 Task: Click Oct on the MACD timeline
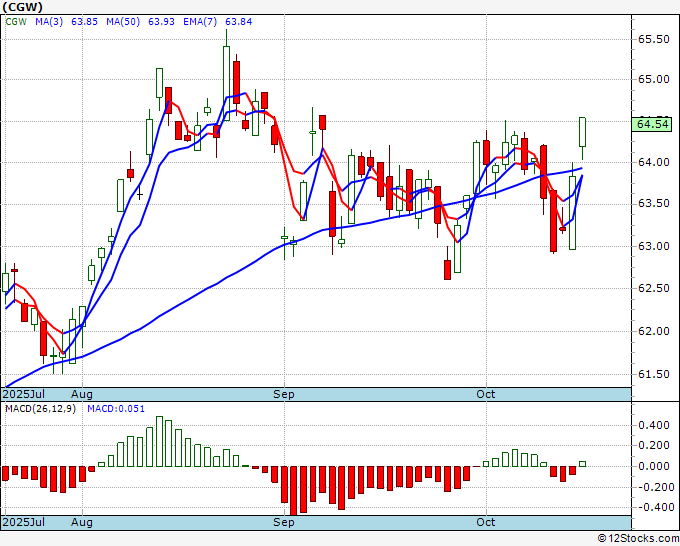pyautogui.click(x=486, y=522)
